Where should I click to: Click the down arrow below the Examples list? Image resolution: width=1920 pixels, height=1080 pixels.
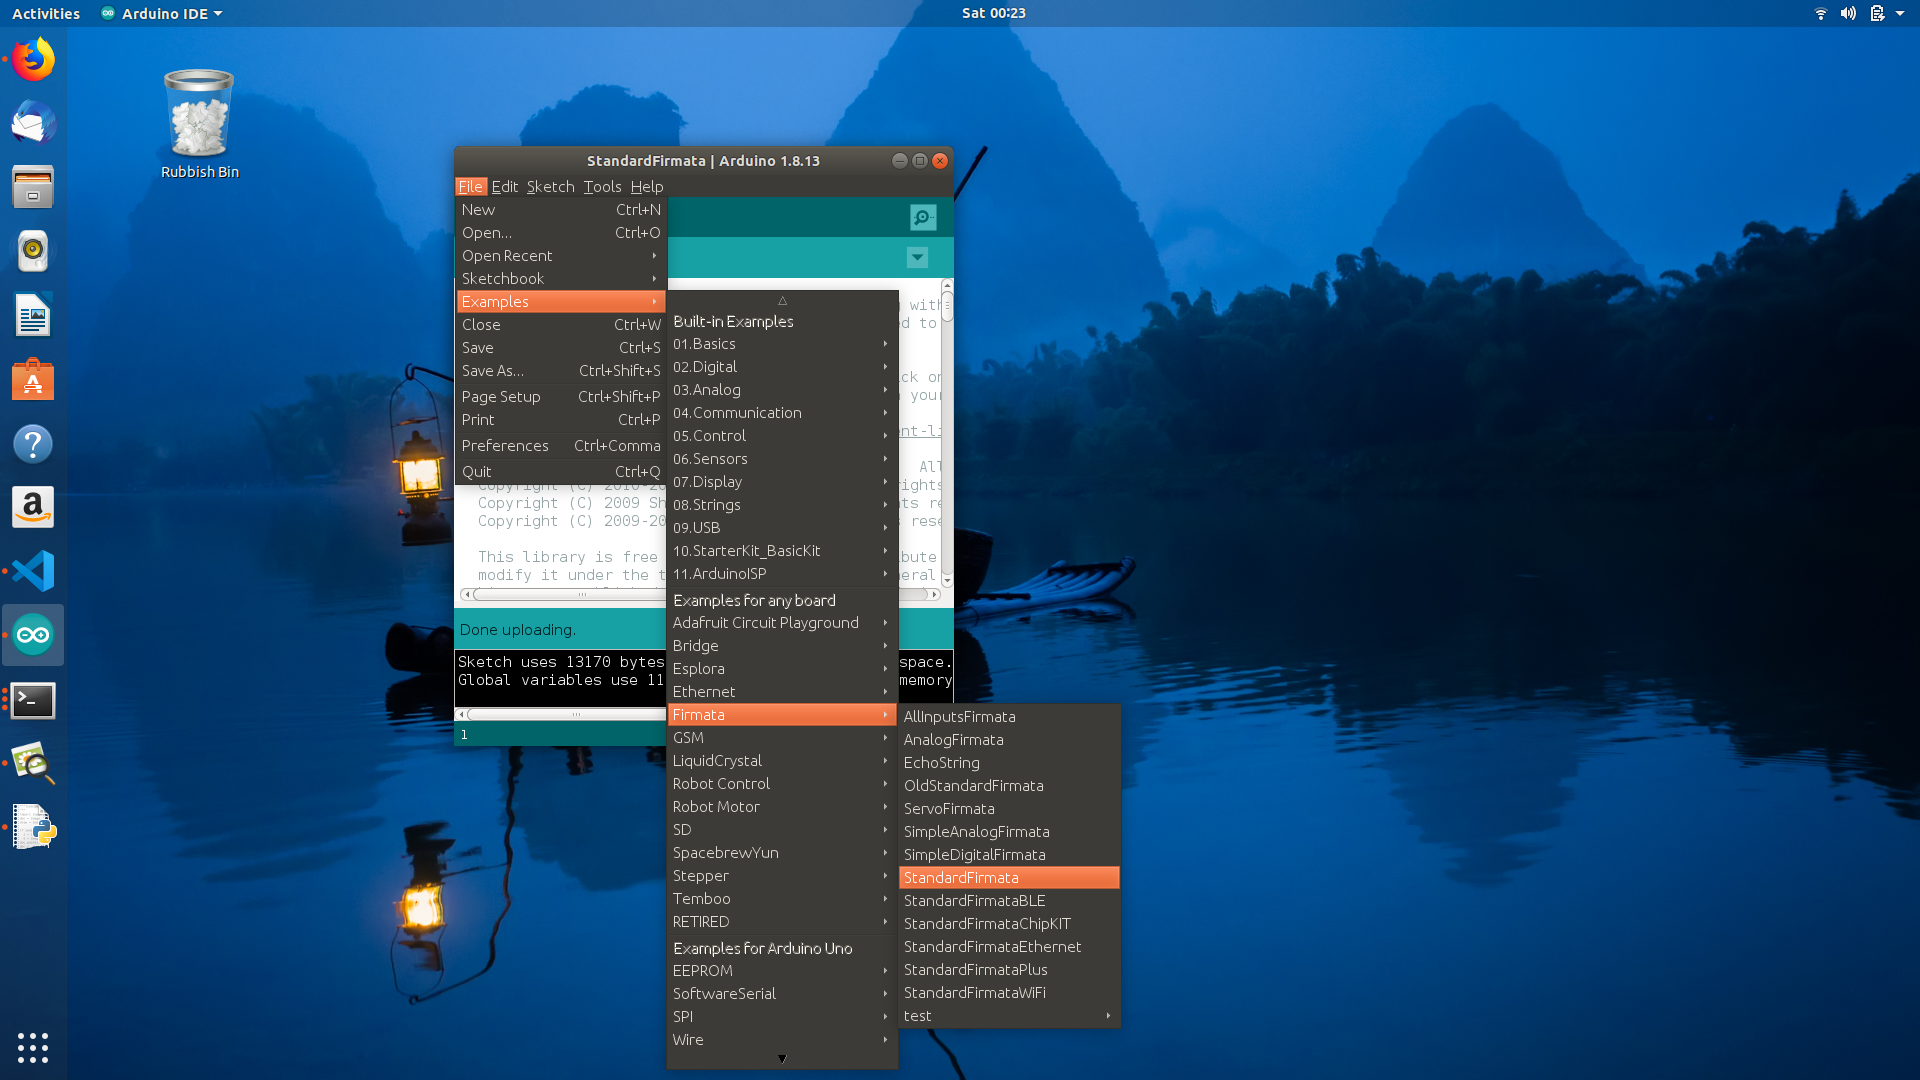782,1058
